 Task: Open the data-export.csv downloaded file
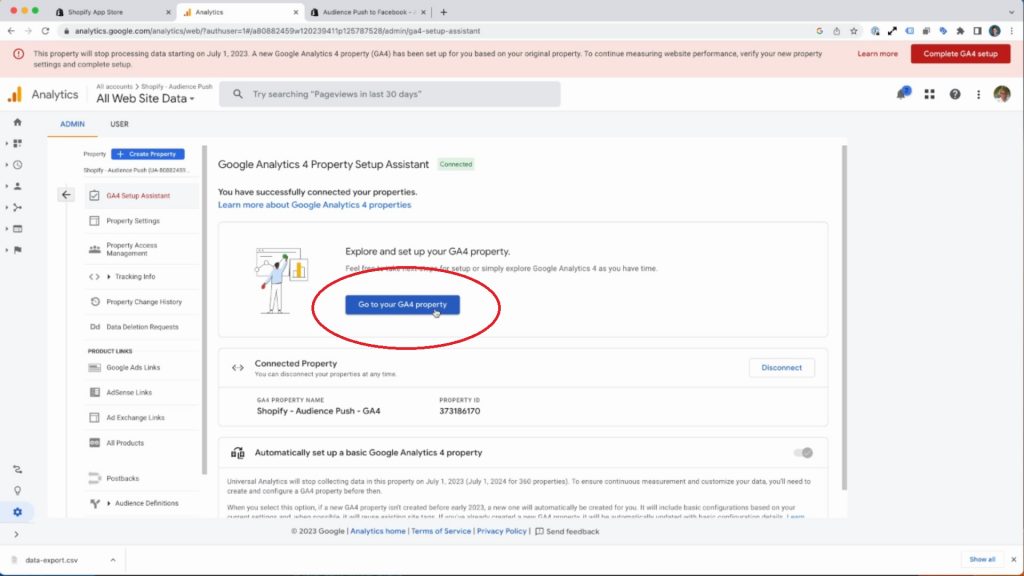[51, 560]
